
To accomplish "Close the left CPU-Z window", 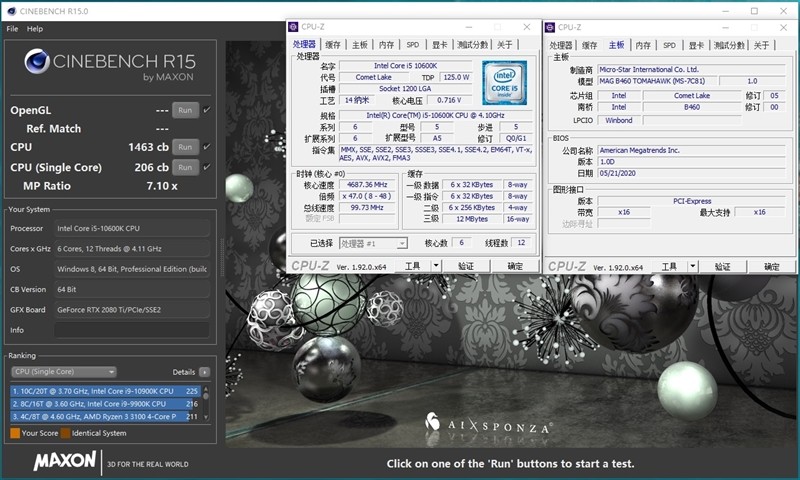I will (x=527, y=27).
